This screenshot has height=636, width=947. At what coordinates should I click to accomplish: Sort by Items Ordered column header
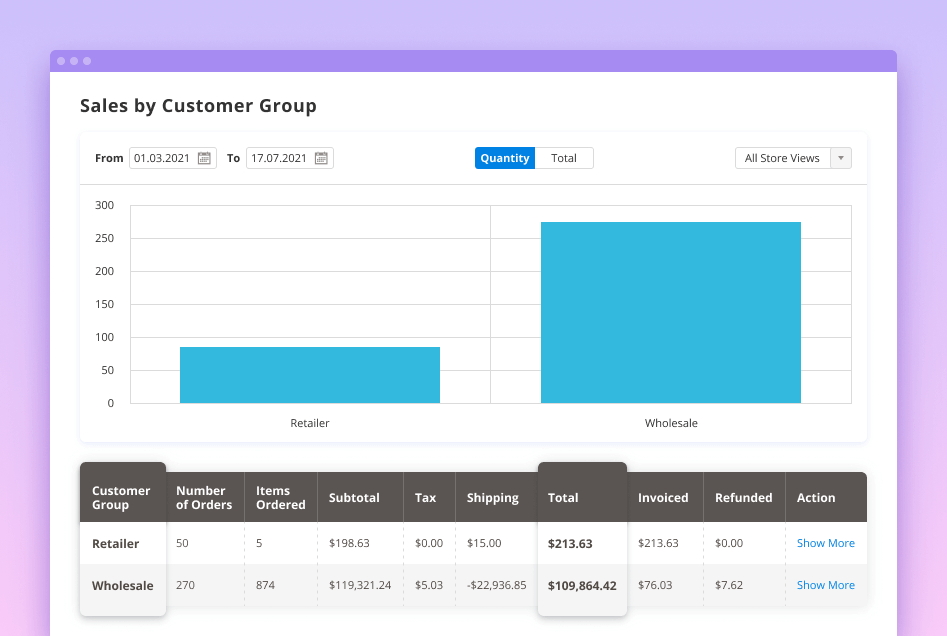pyautogui.click(x=280, y=498)
